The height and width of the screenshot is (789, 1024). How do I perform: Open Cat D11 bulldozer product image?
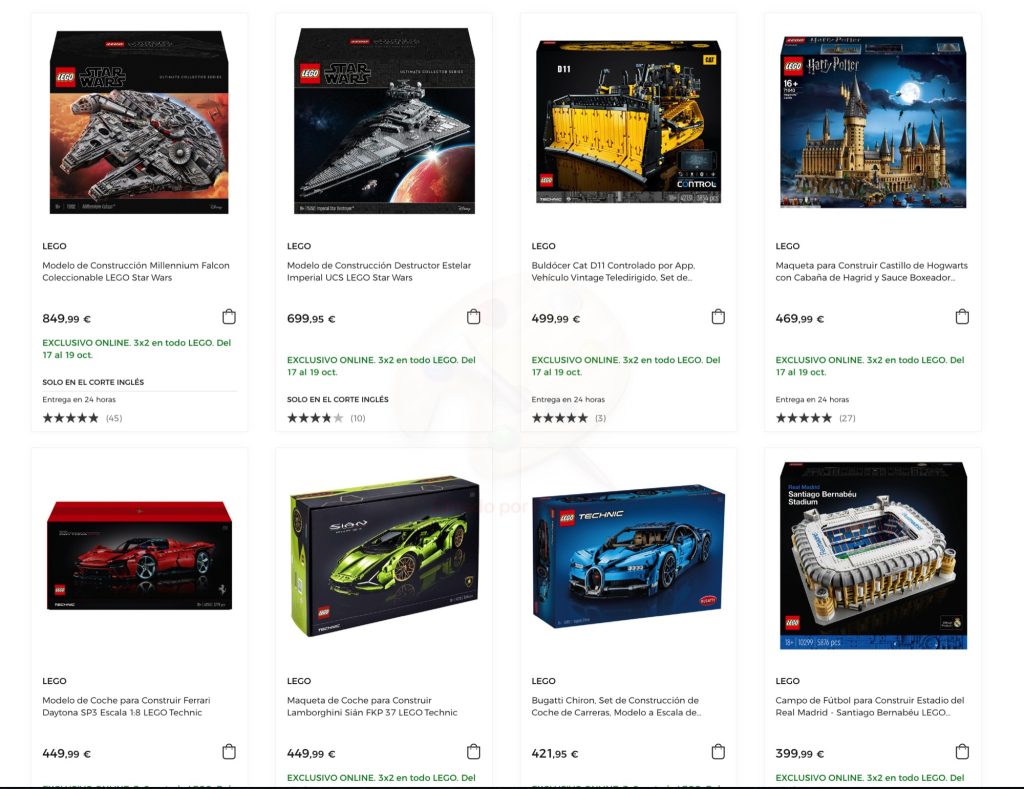pyautogui.click(x=628, y=122)
